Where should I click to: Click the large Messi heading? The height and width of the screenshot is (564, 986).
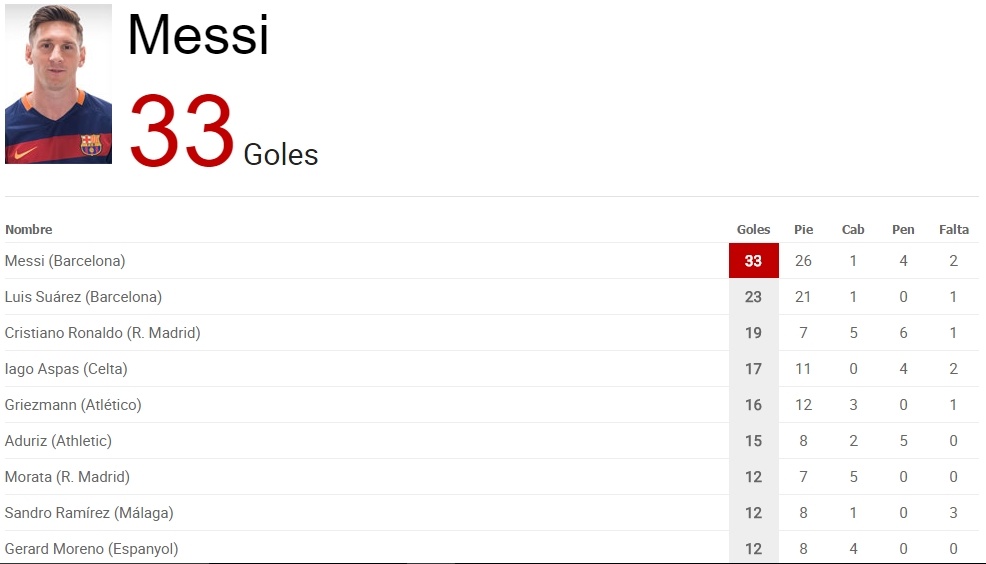[198, 35]
